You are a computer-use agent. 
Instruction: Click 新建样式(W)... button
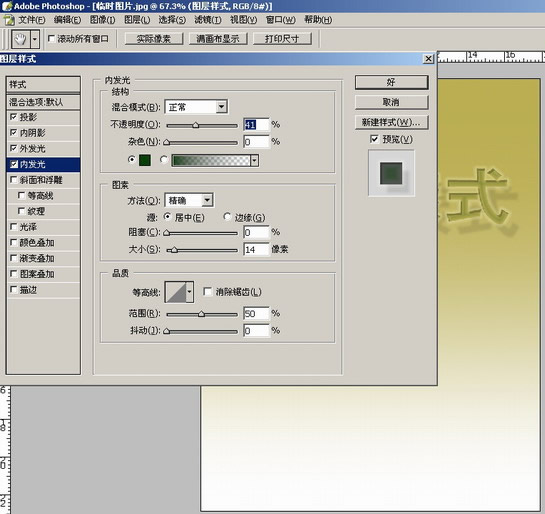(x=391, y=122)
